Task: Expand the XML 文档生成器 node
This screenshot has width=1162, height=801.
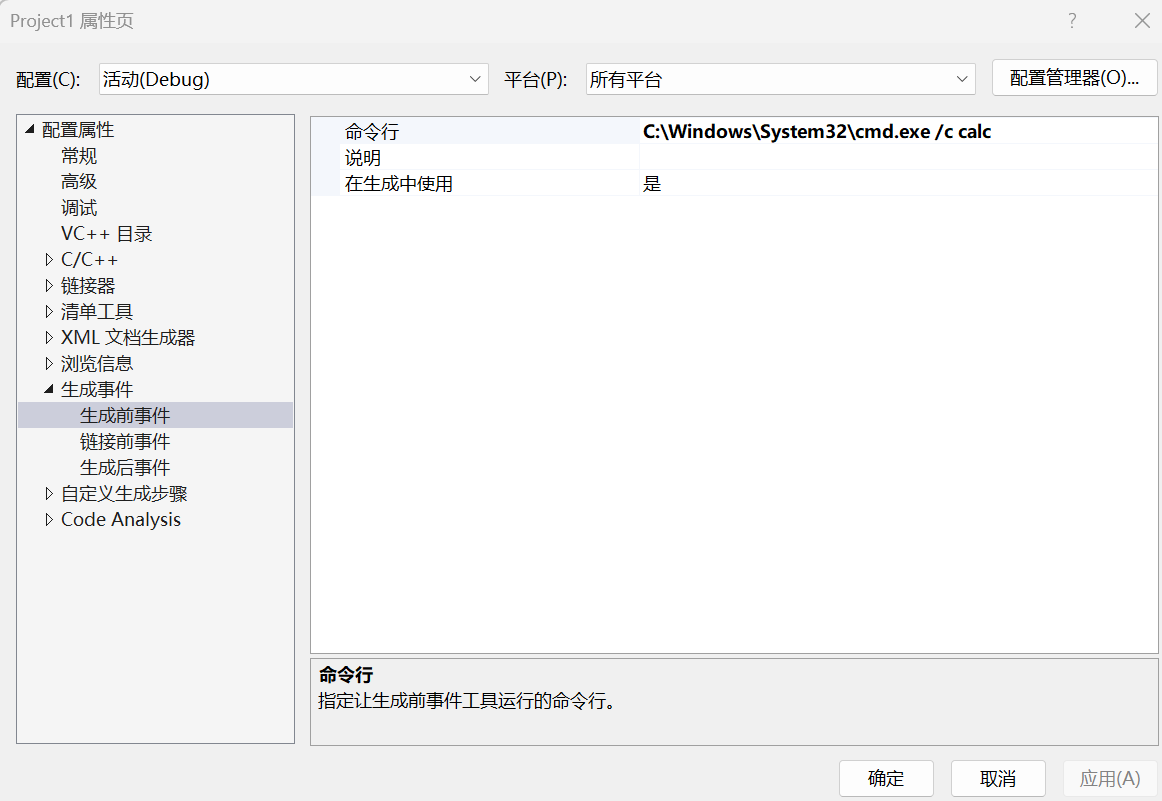Action: [x=49, y=338]
